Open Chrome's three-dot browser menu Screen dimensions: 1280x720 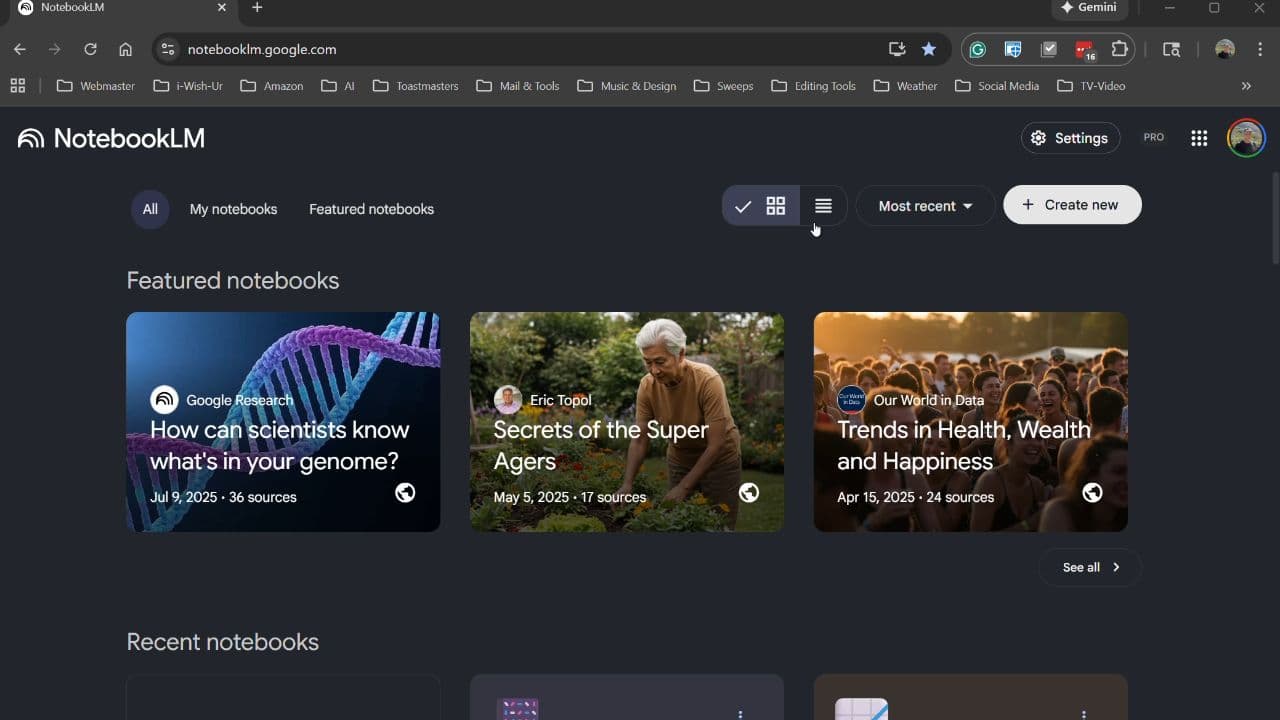tap(1259, 49)
